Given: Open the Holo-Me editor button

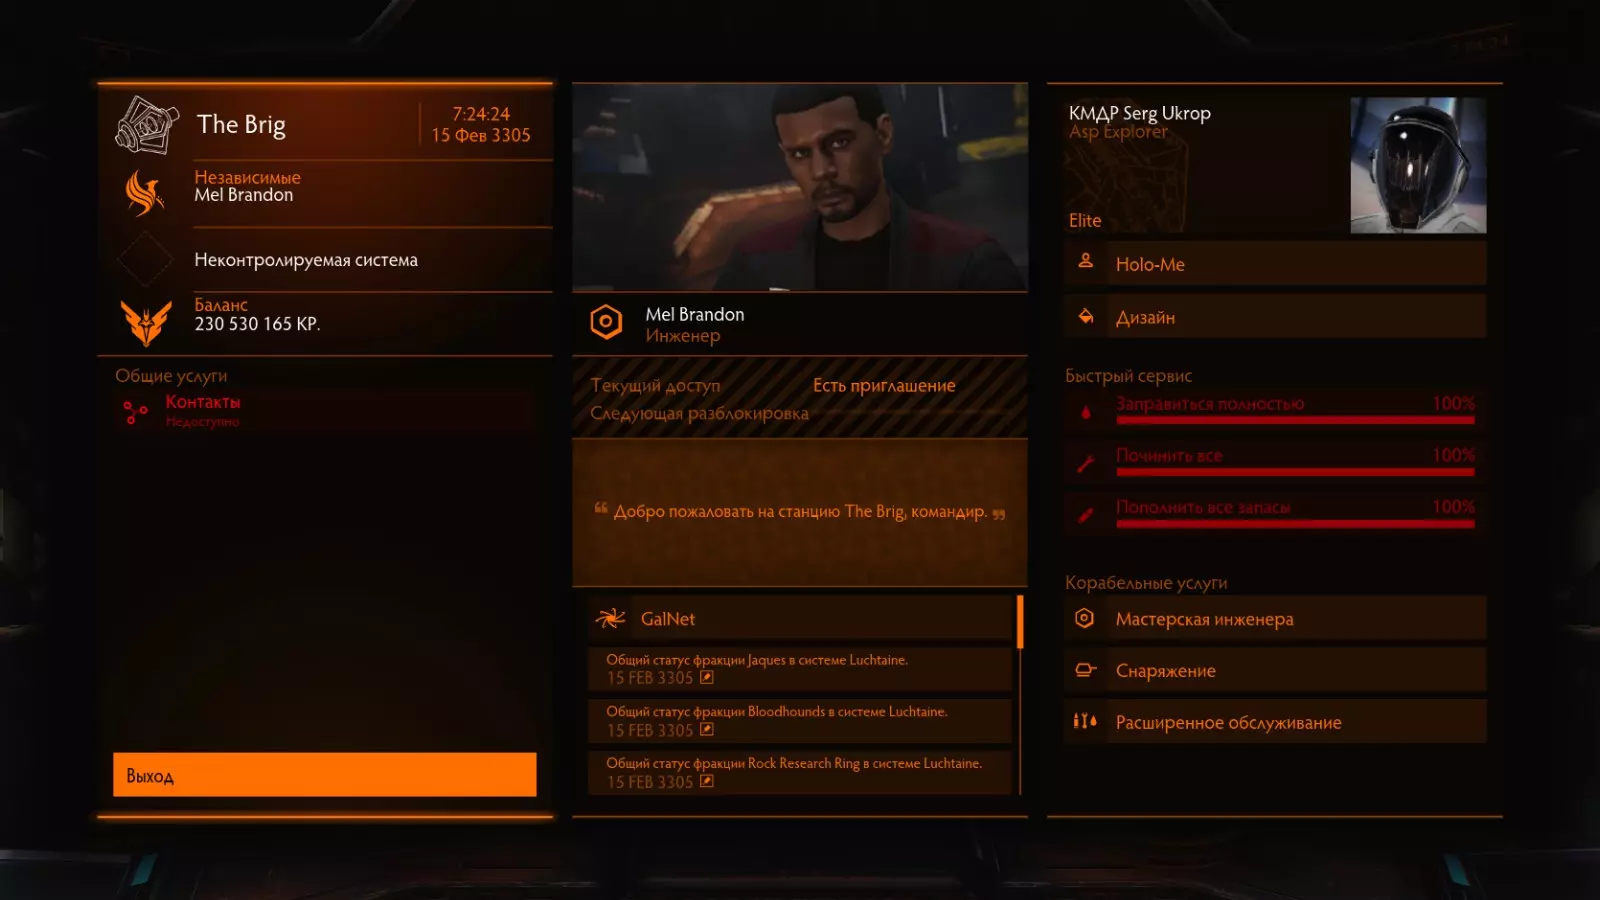Looking at the screenshot, I should tap(1275, 263).
